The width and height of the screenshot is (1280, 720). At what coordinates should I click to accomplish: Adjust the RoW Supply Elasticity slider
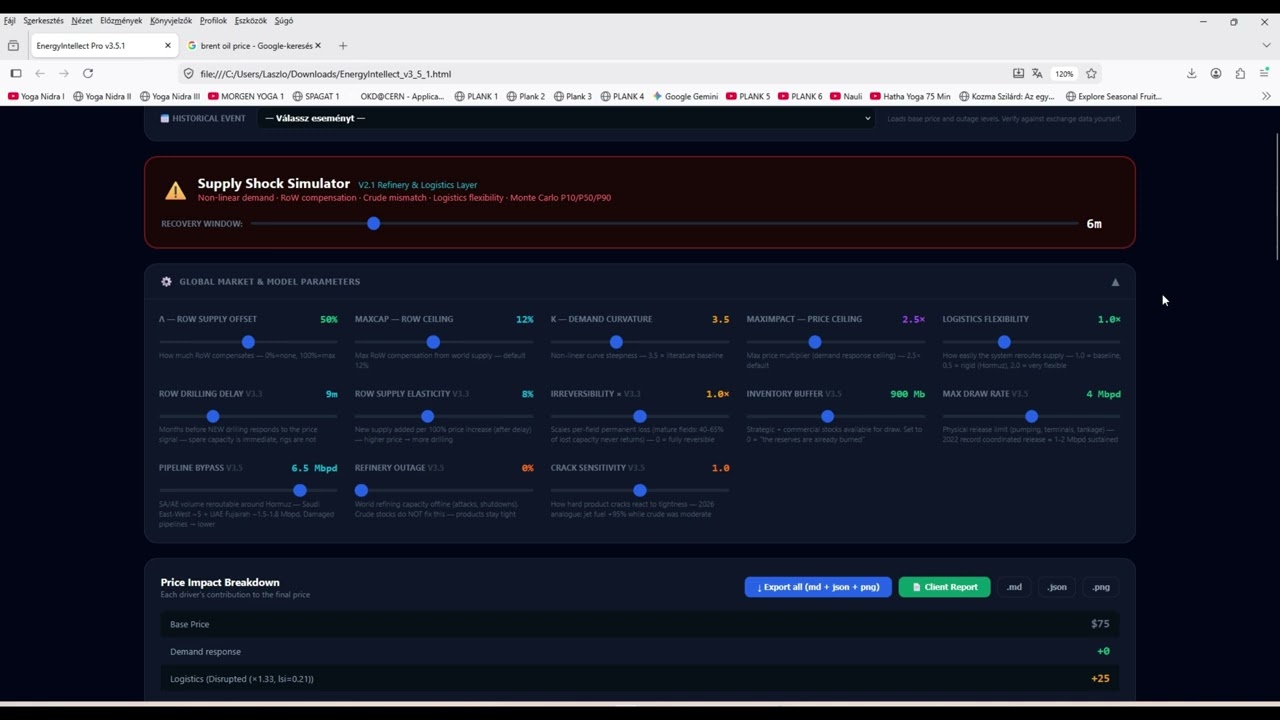coord(444,416)
